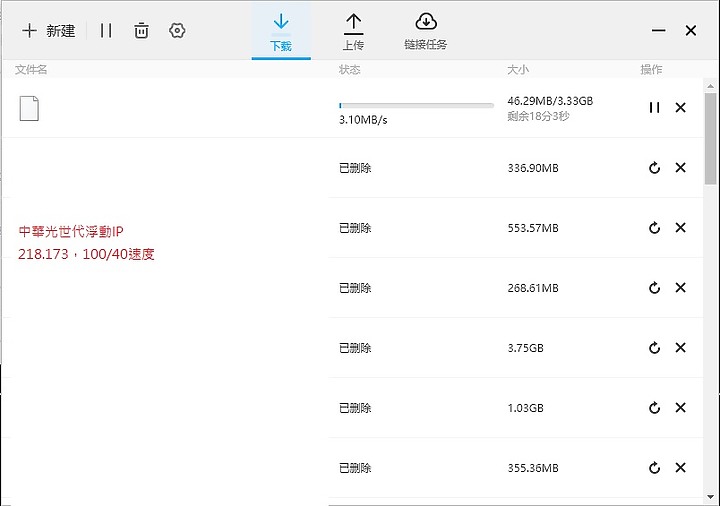Pause the 3.33GB download in progress
The height and width of the screenshot is (506, 720).
click(654, 107)
